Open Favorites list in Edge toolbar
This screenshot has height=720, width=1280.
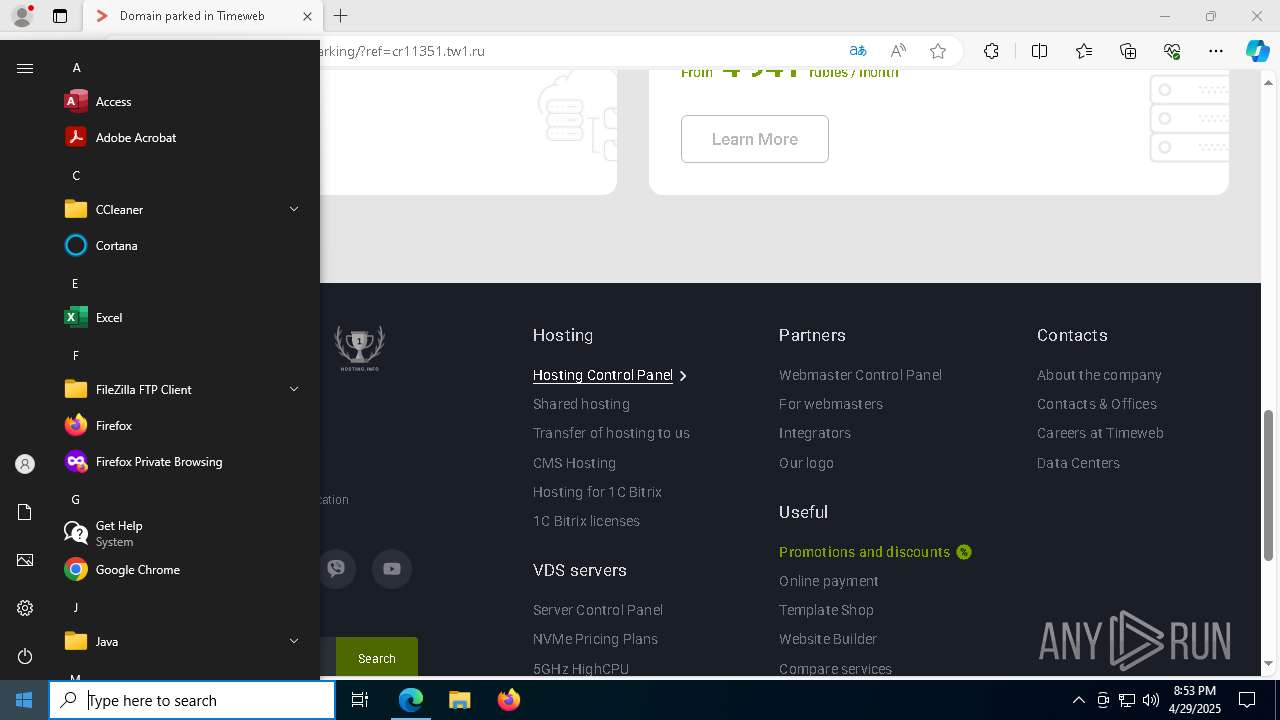coord(1084,51)
